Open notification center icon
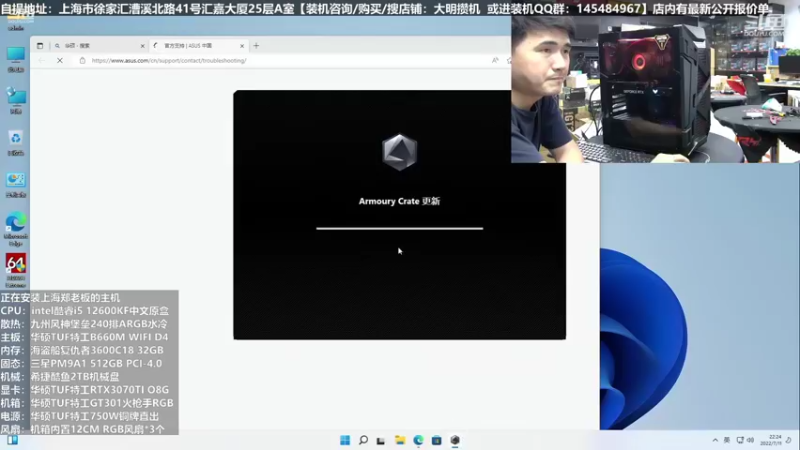The width and height of the screenshot is (800, 450). pyautogui.click(x=789, y=440)
